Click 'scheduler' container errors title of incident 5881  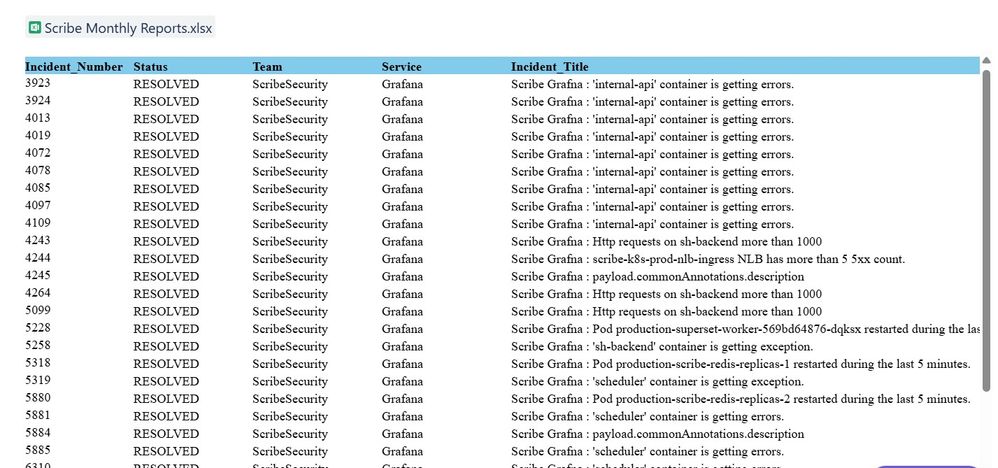tap(647, 417)
